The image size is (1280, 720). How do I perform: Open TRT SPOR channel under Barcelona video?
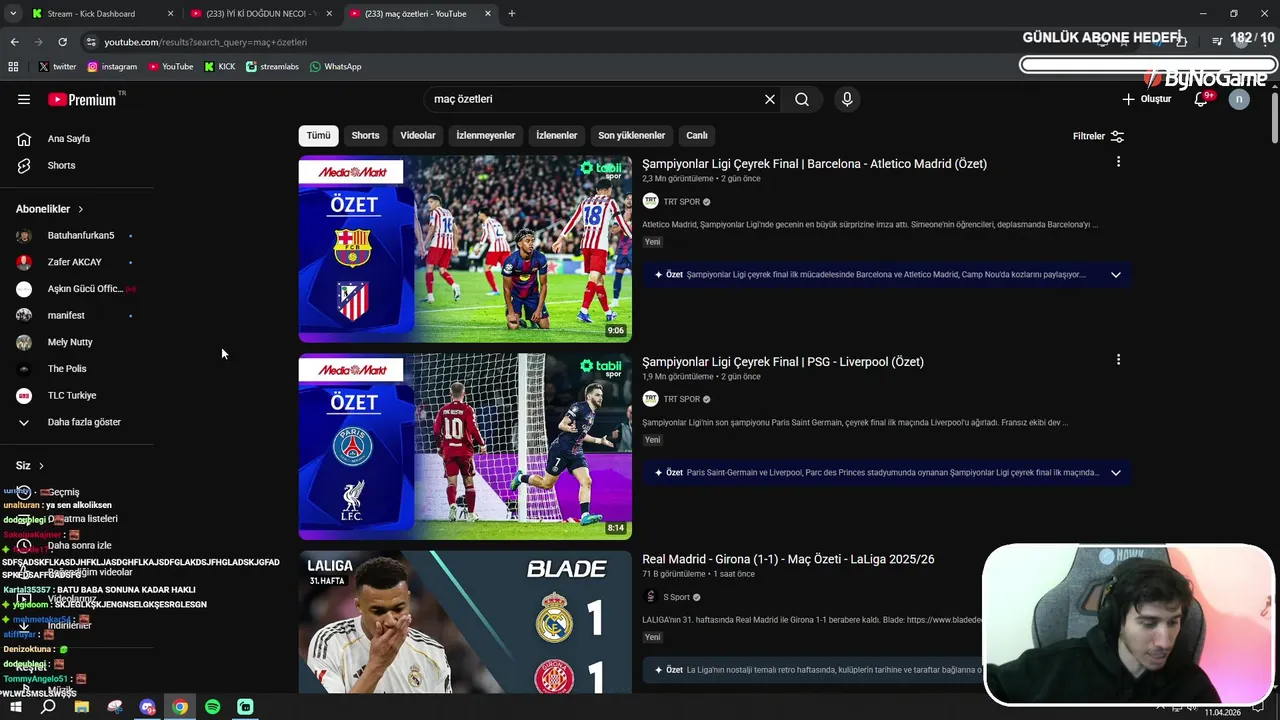click(x=682, y=202)
